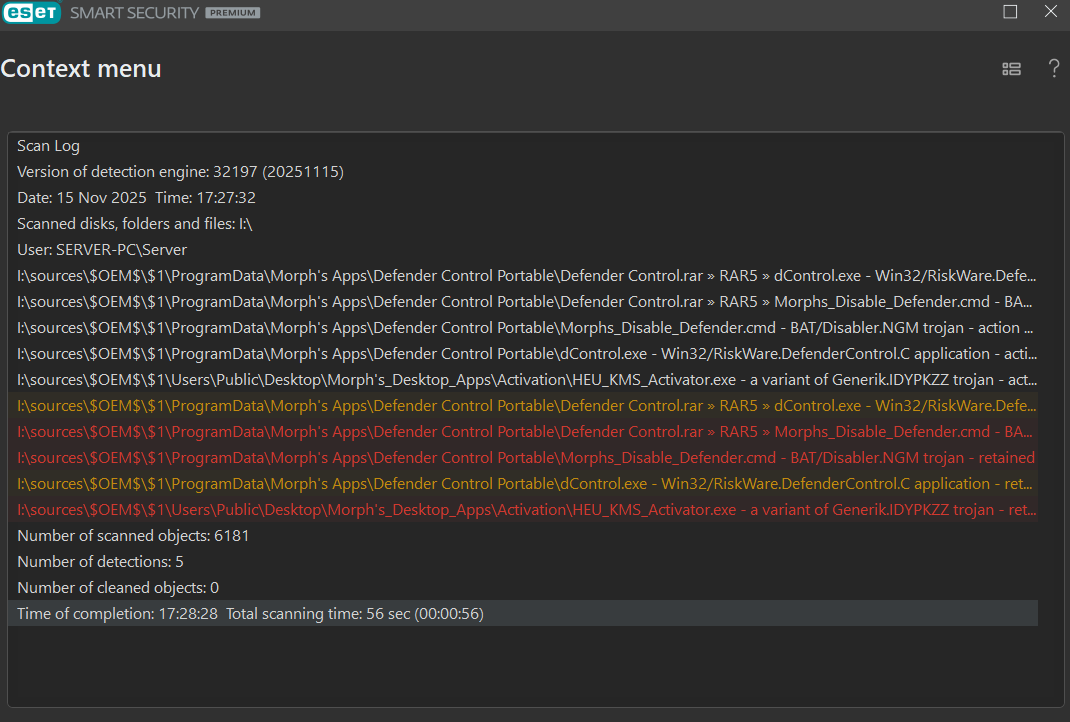
Task: Select the scanned disks I:\ line
Action: (x=134, y=224)
